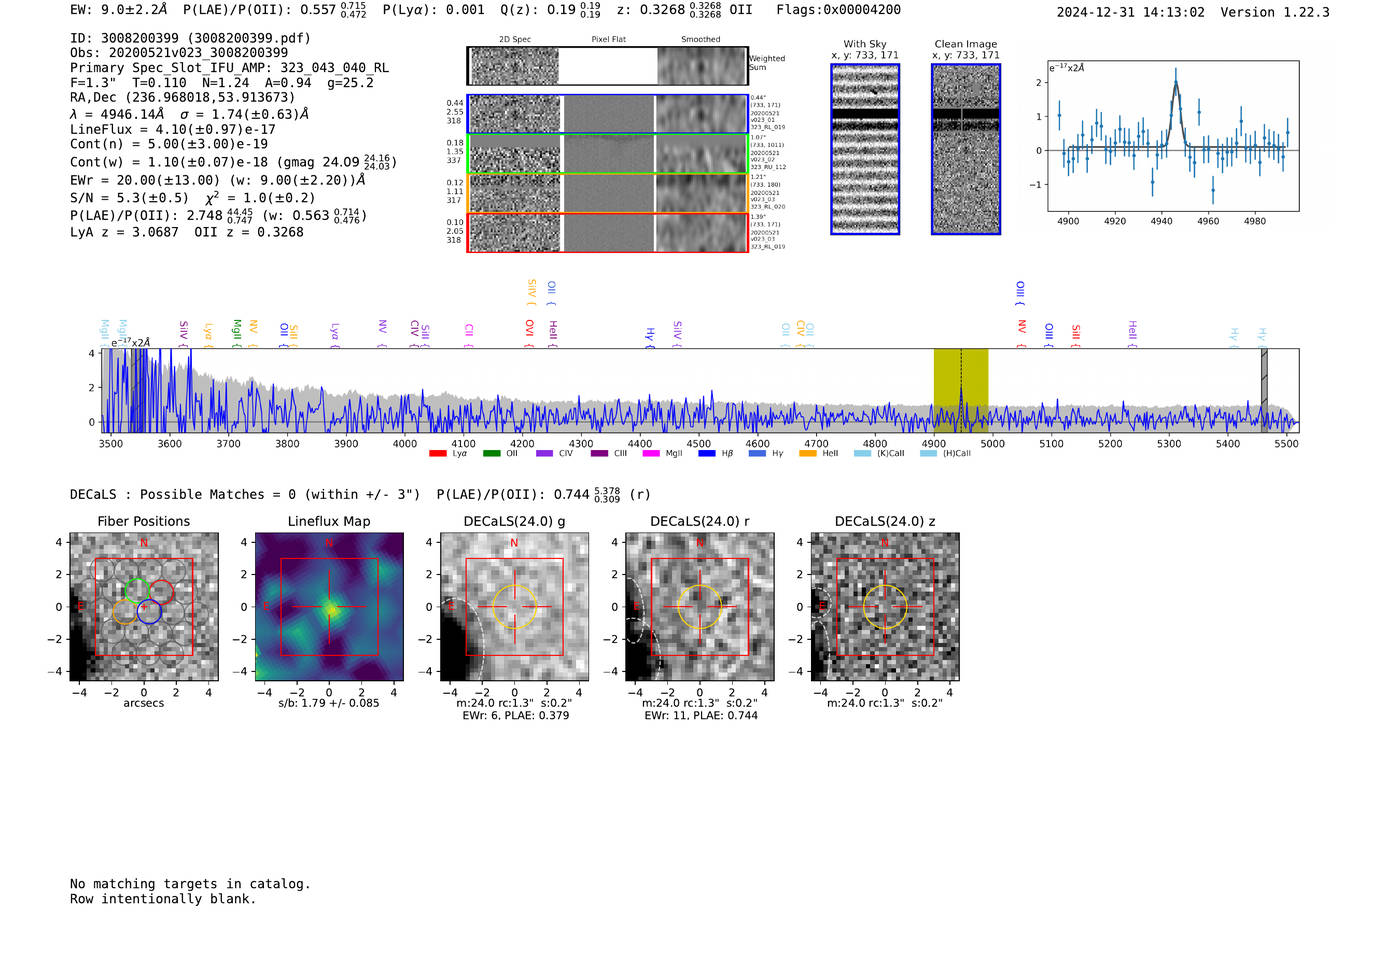Click the 'Cont(n) = 5.00(±3.00)e-19' text
This screenshot has height=953, width=1400.
click(x=169, y=144)
